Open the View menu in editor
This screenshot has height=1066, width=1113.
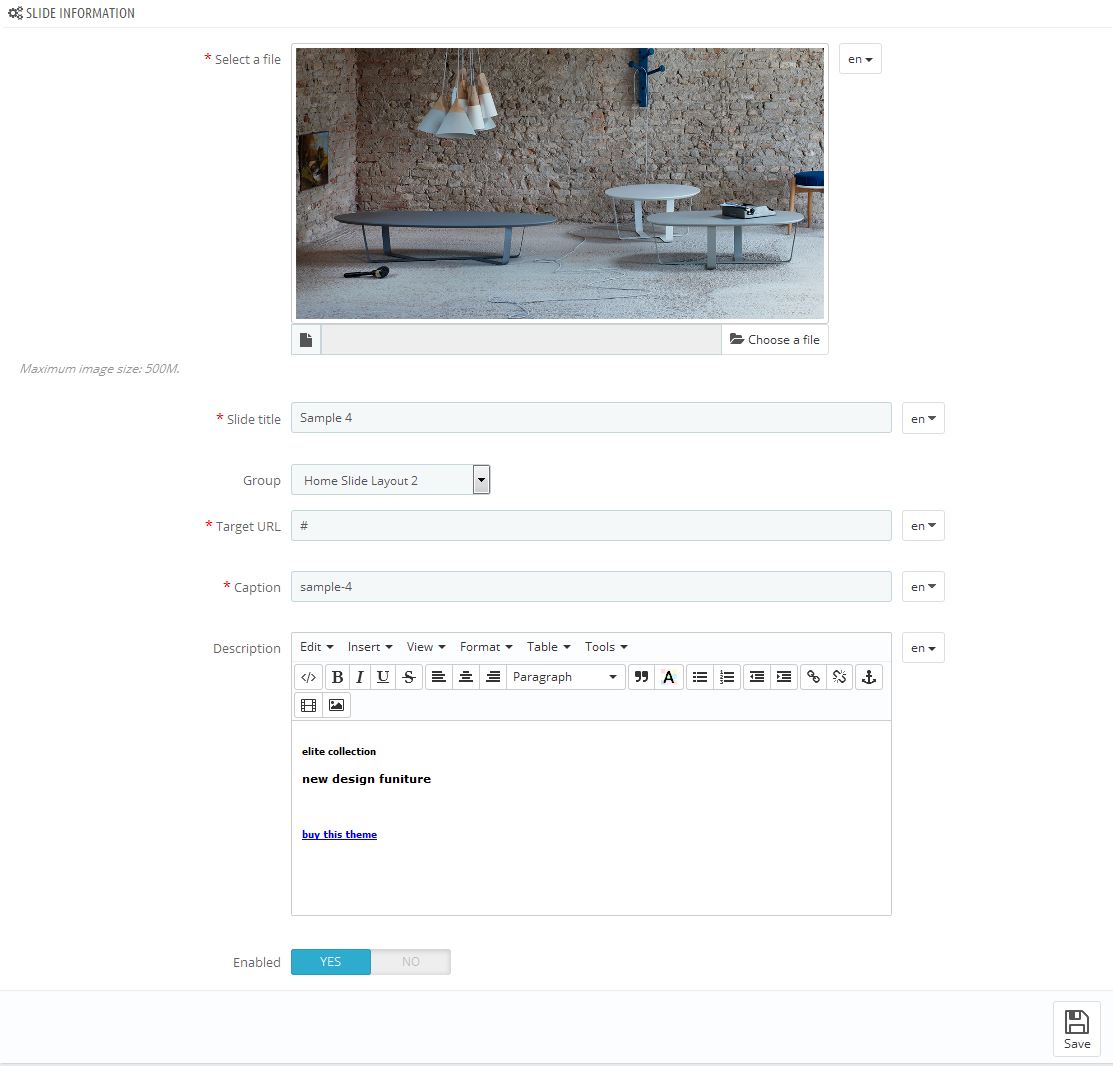pyautogui.click(x=426, y=647)
